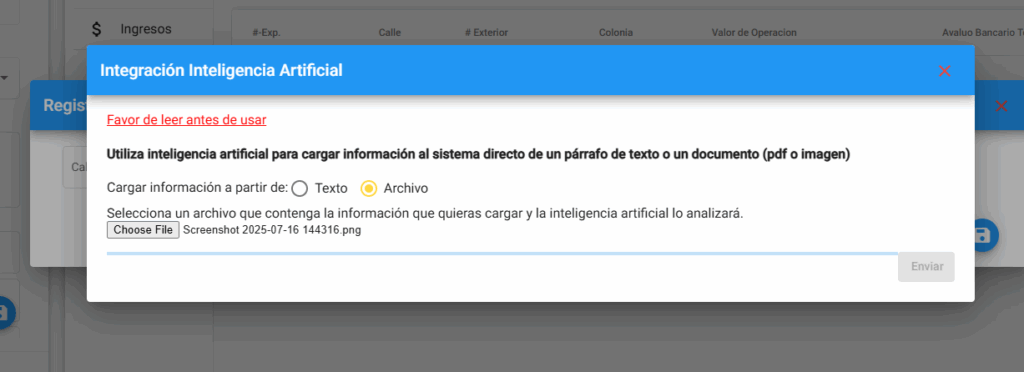
Task: Click the Avaluo Bancario column header
Action: click(982, 33)
